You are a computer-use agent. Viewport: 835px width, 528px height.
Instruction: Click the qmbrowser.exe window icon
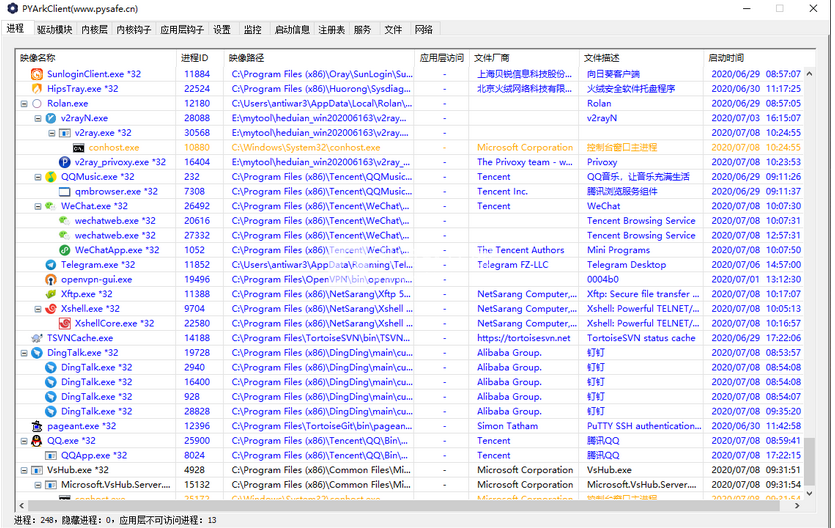64,192
